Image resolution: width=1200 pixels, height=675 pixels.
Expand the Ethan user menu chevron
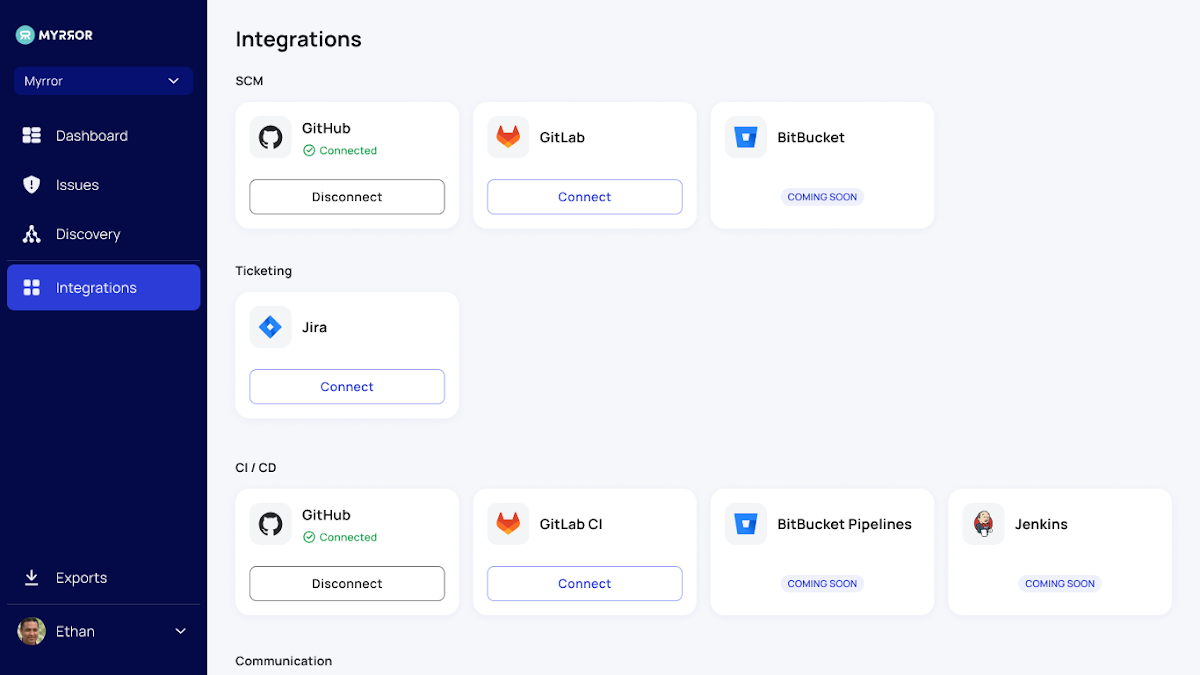click(181, 631)
